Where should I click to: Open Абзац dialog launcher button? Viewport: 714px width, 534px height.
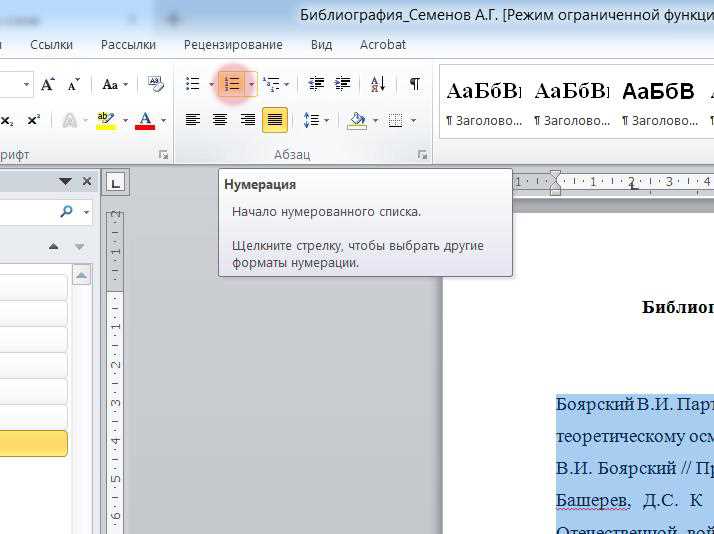point(423,155)
